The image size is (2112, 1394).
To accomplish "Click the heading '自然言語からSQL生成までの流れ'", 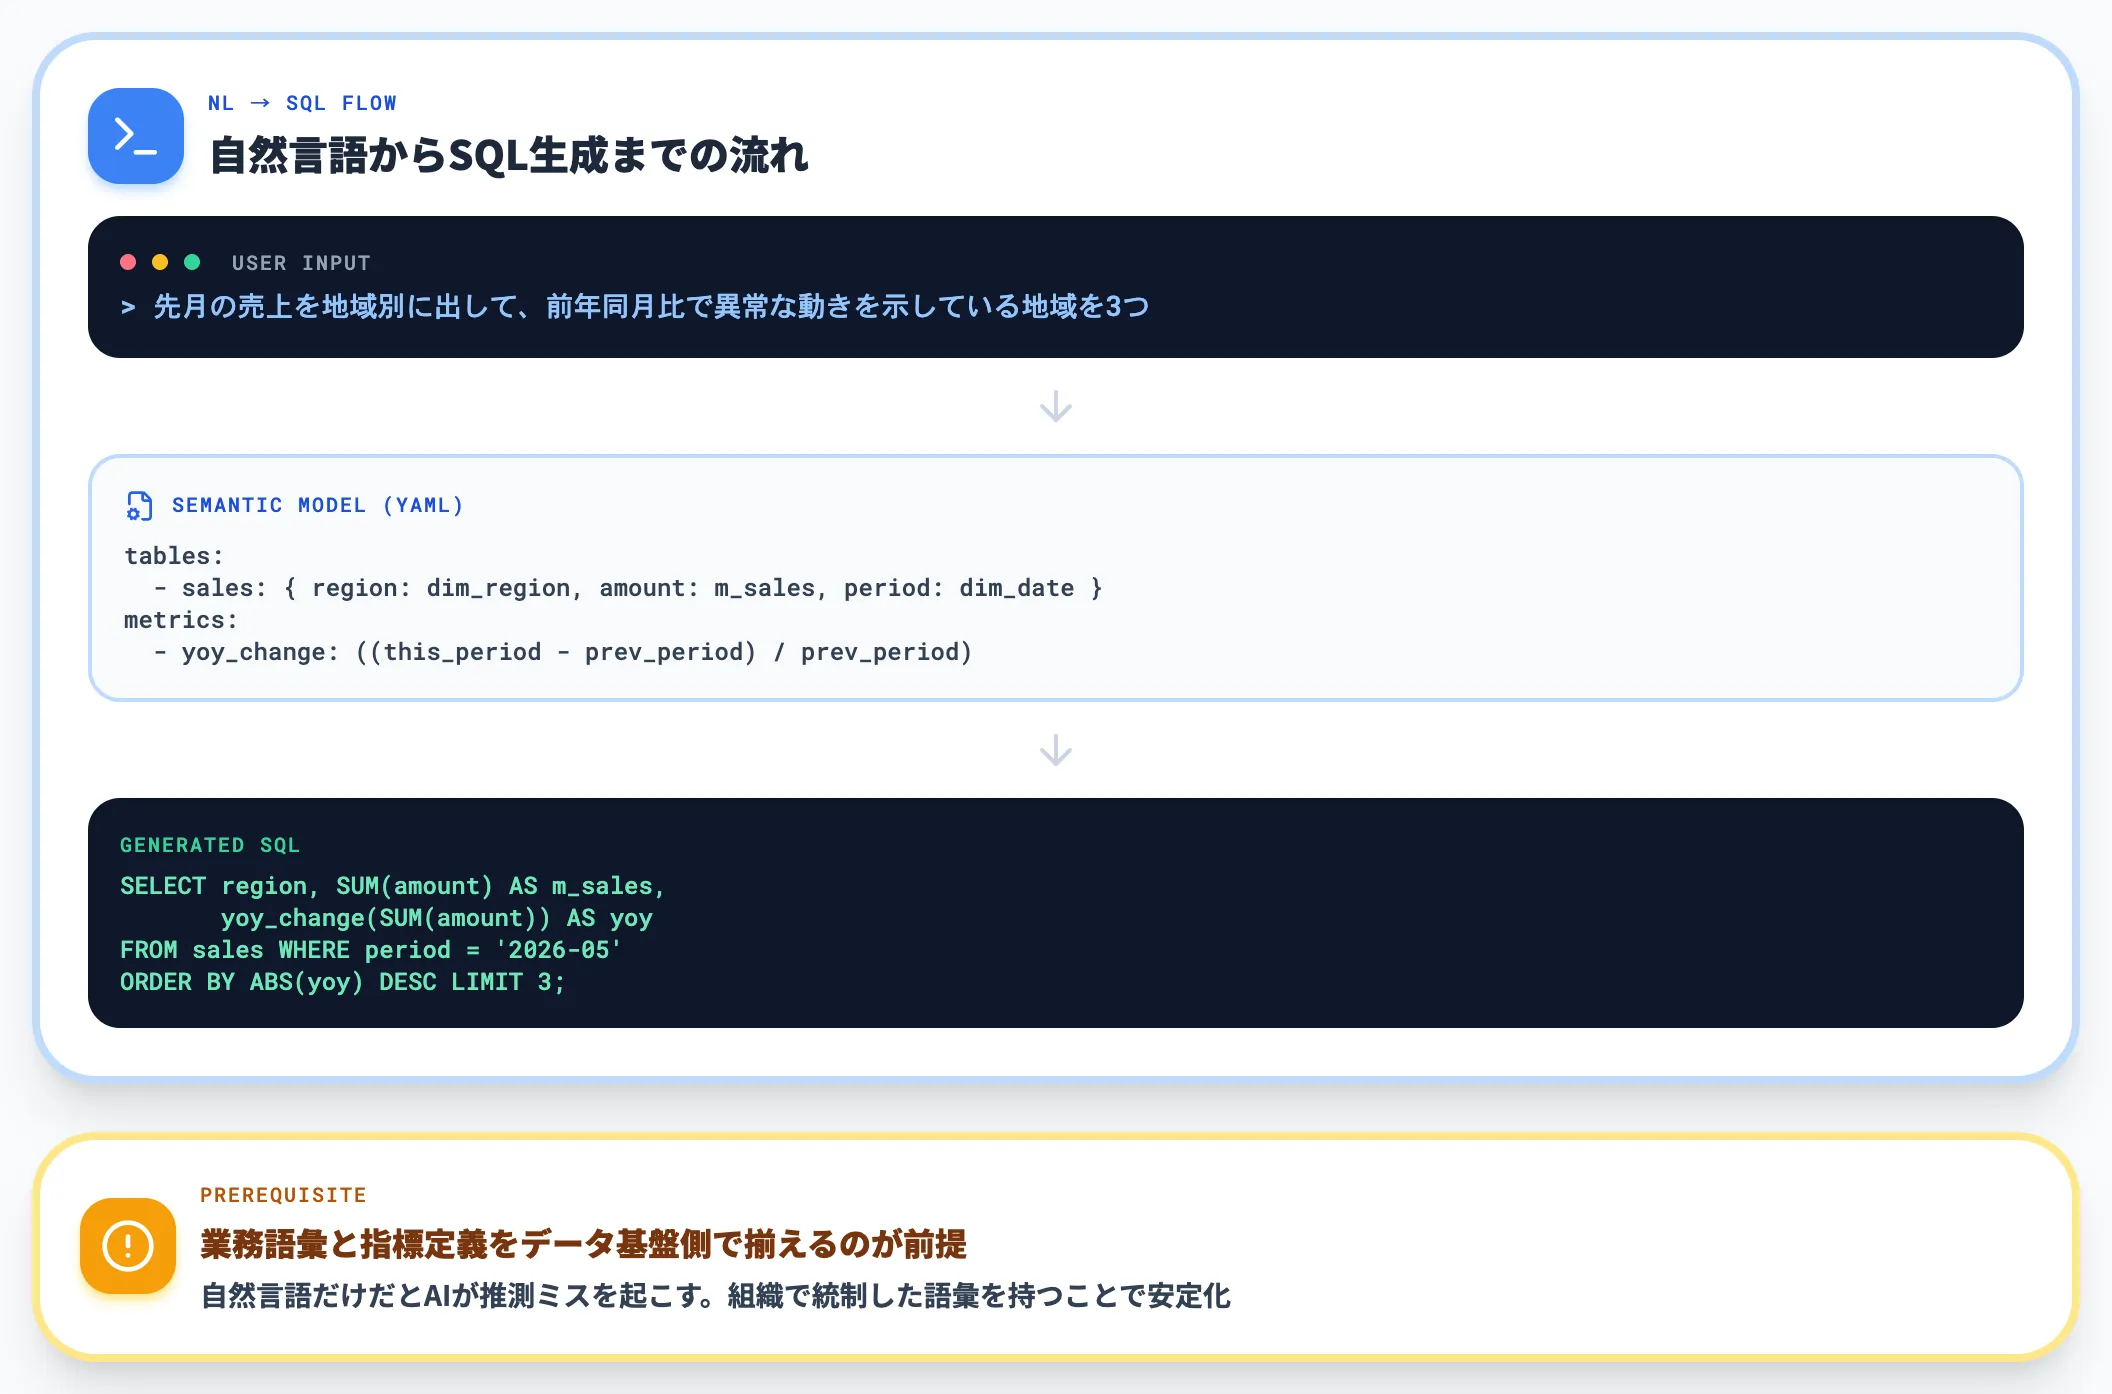I will (x=509, y=155).
